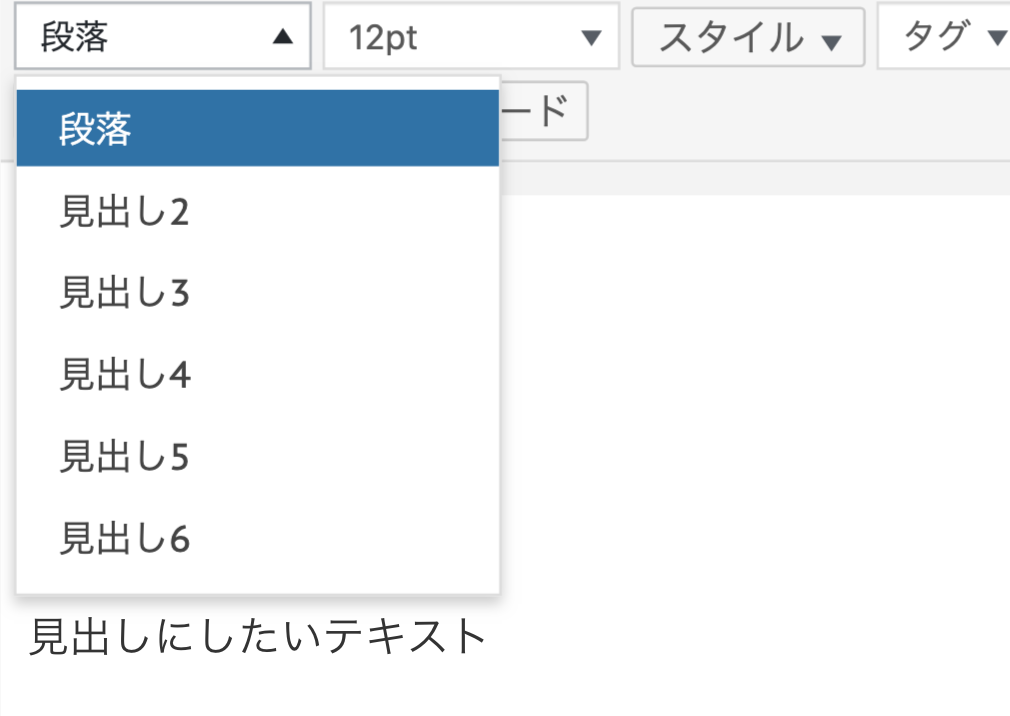Open the 12pt font size dropdown
The image size is (1010, 716).
point(471,36)
